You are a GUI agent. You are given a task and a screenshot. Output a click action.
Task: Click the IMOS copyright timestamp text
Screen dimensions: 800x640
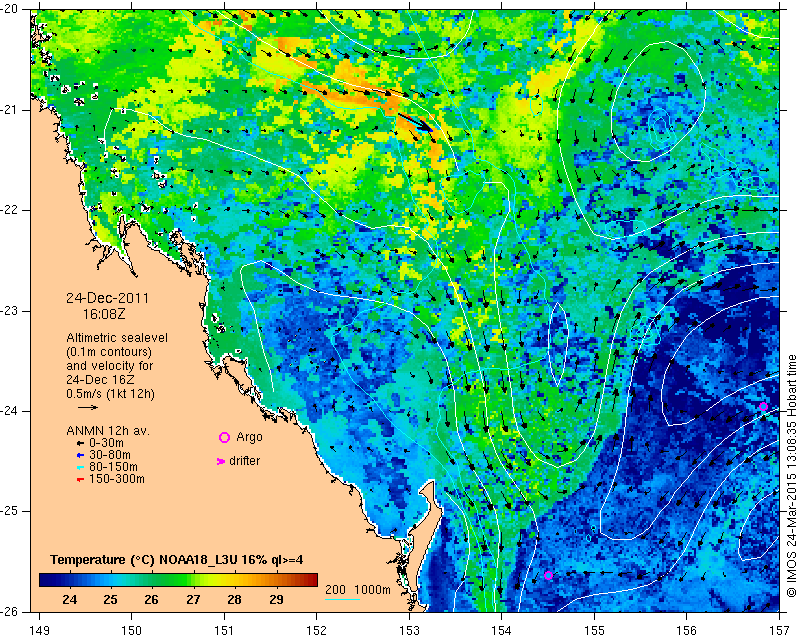point(791,476)
